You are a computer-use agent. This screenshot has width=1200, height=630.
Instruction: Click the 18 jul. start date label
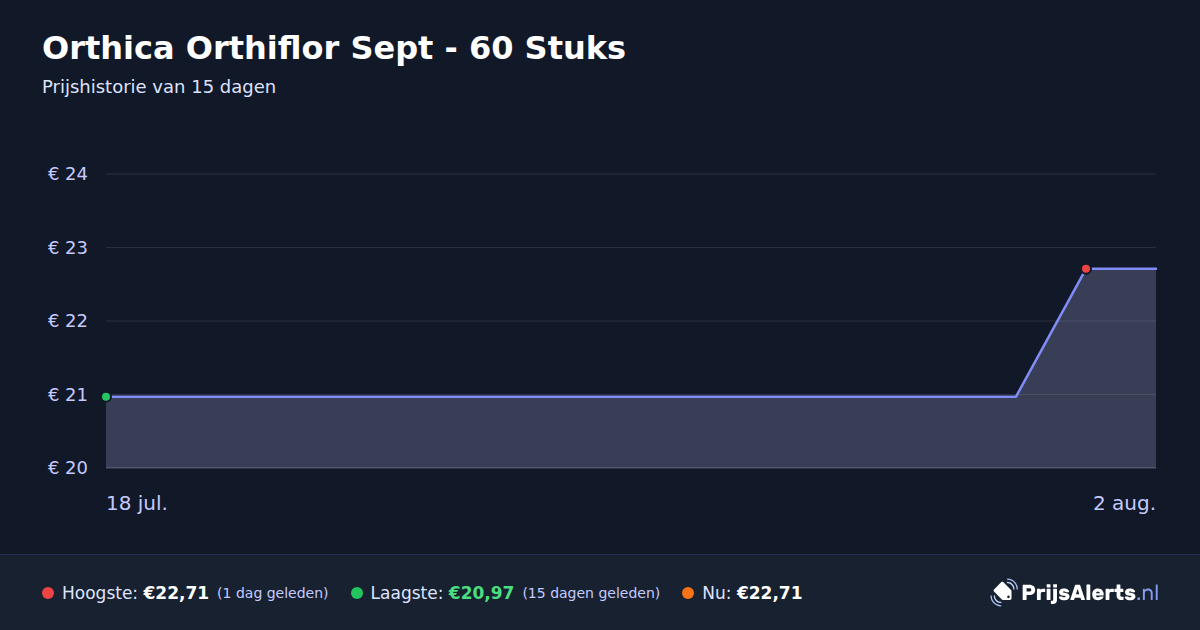(137, 503)
